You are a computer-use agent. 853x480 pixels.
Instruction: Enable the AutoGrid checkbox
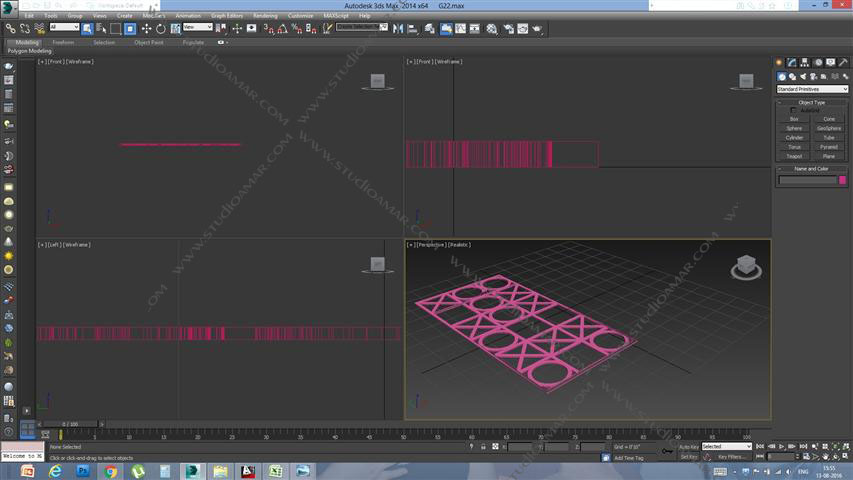[794, 110]
